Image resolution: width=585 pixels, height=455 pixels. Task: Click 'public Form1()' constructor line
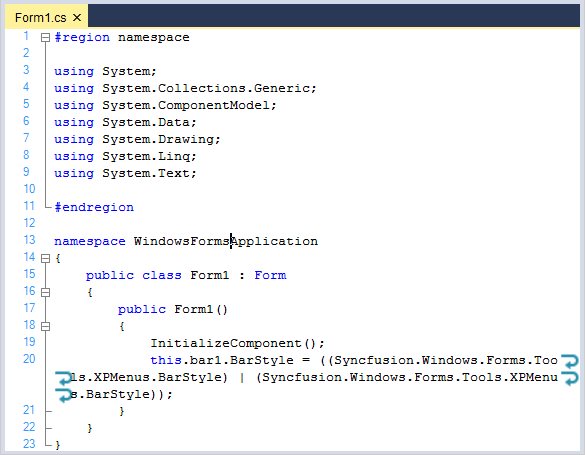(x=173, y=309)
